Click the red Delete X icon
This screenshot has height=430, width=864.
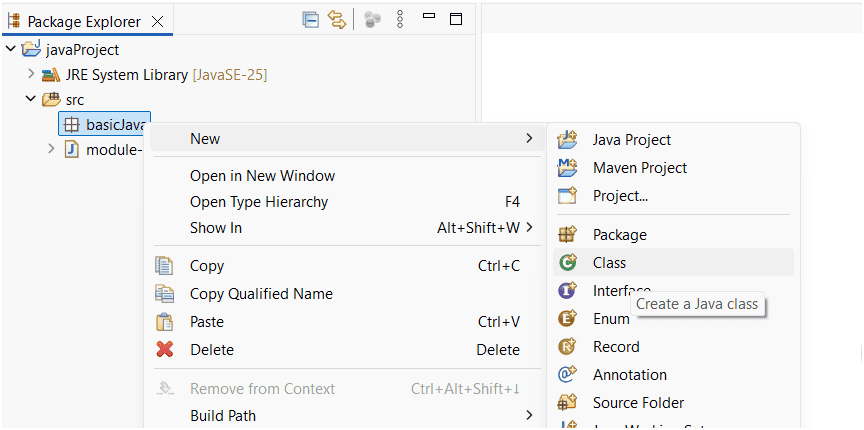click(164, 350)
